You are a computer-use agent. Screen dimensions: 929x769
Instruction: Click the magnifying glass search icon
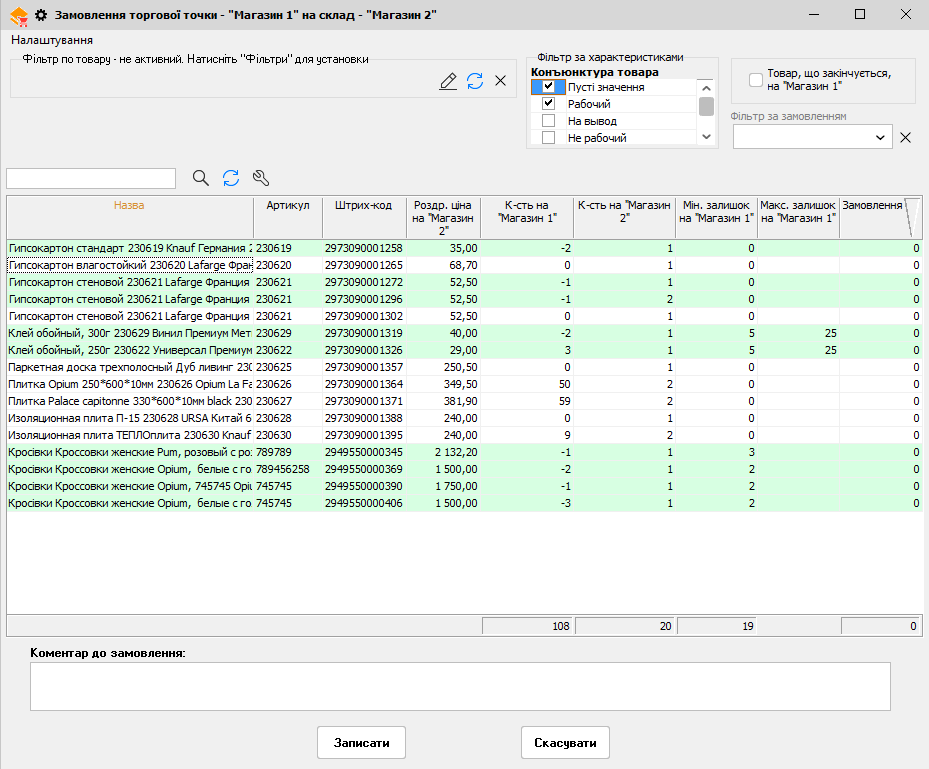coord(201,178)
